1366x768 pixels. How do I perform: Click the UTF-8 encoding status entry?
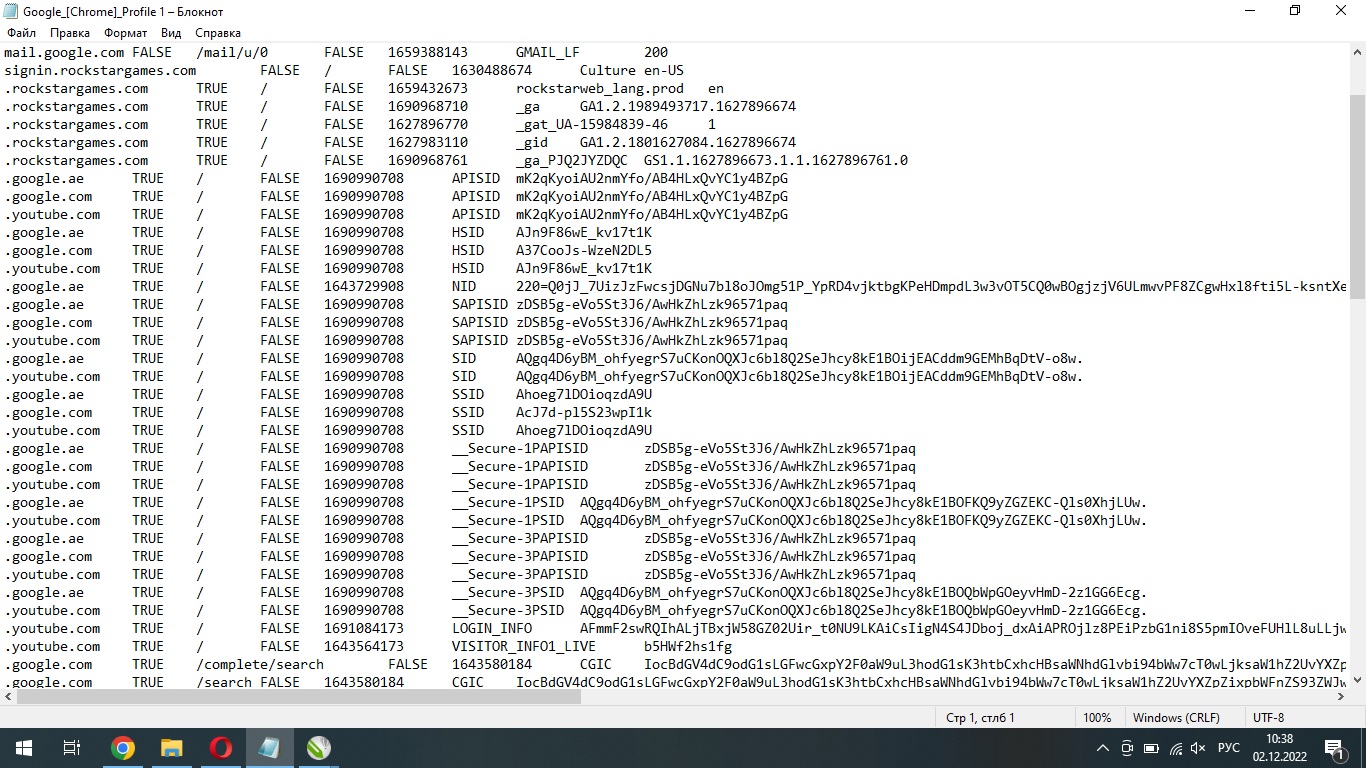point(1268,717)
